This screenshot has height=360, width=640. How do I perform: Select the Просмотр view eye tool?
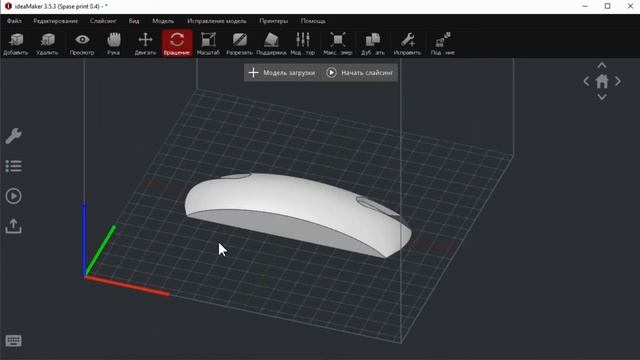click(x=82, y=43)
